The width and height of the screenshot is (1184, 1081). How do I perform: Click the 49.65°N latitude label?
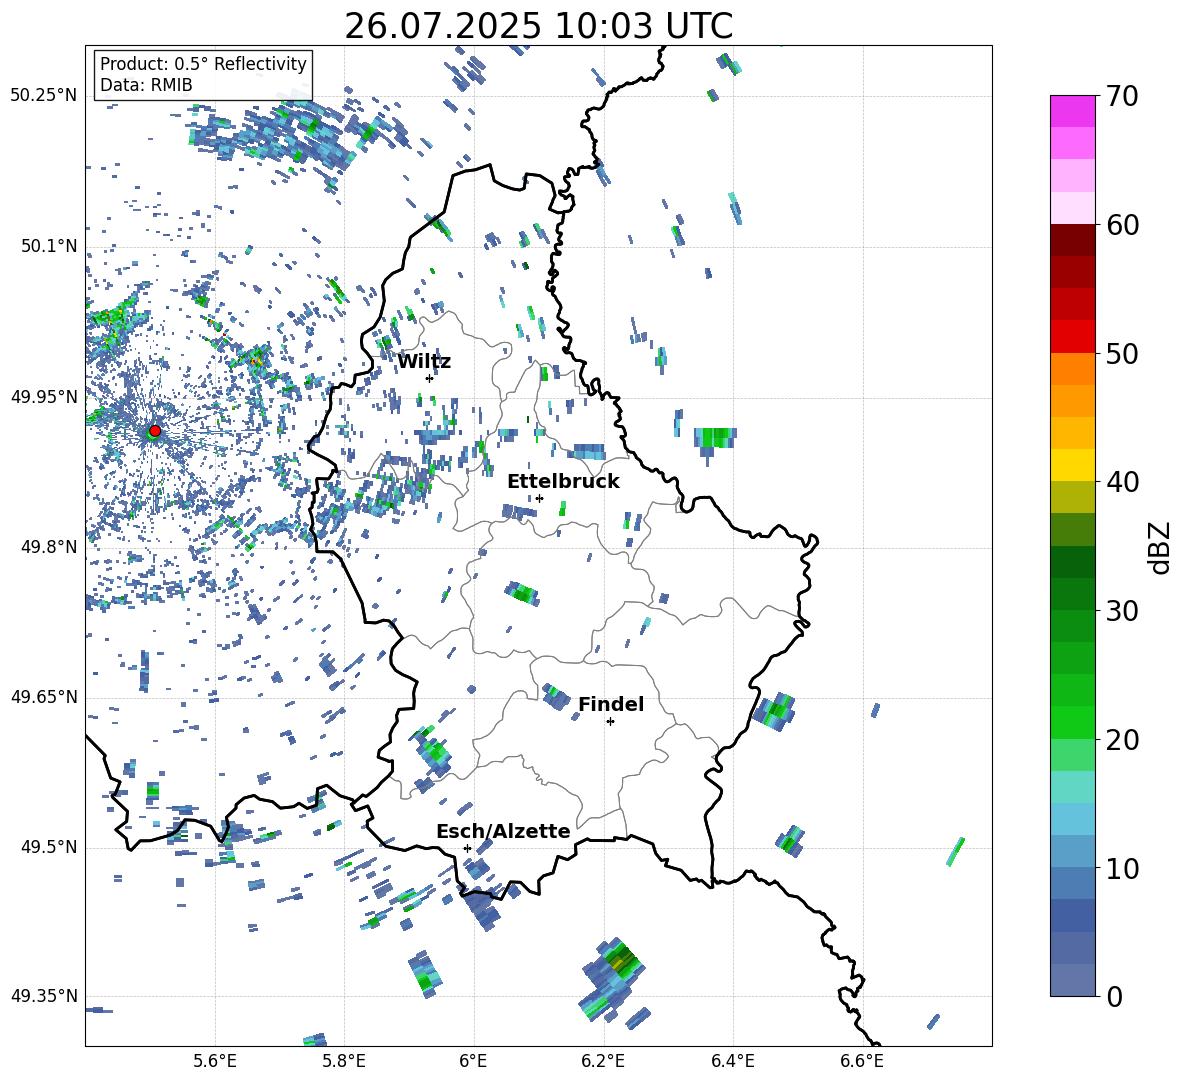click(44, 696)
